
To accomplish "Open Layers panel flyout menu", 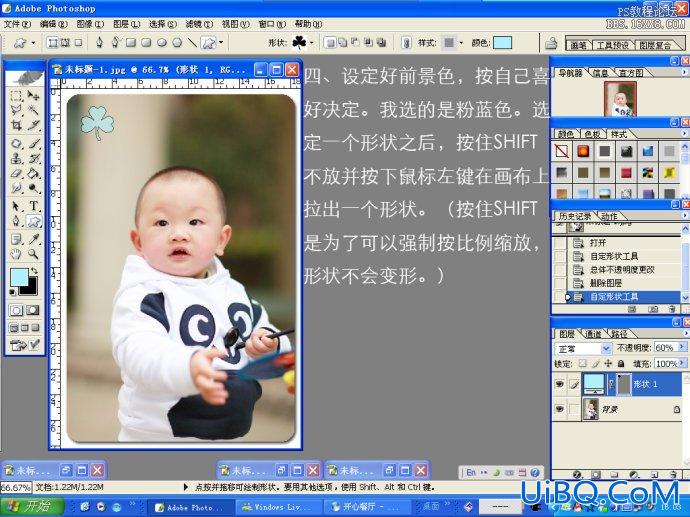I will [x=684, y=333].
